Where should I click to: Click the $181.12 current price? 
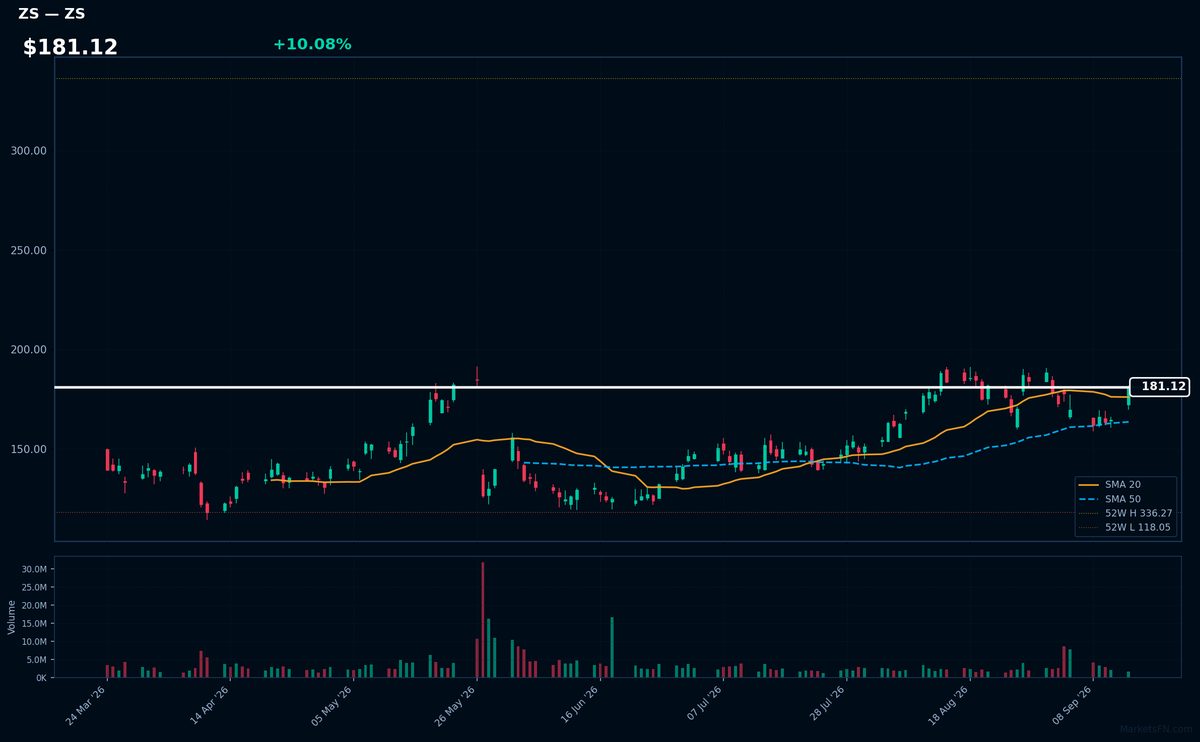tap(70, 47)
